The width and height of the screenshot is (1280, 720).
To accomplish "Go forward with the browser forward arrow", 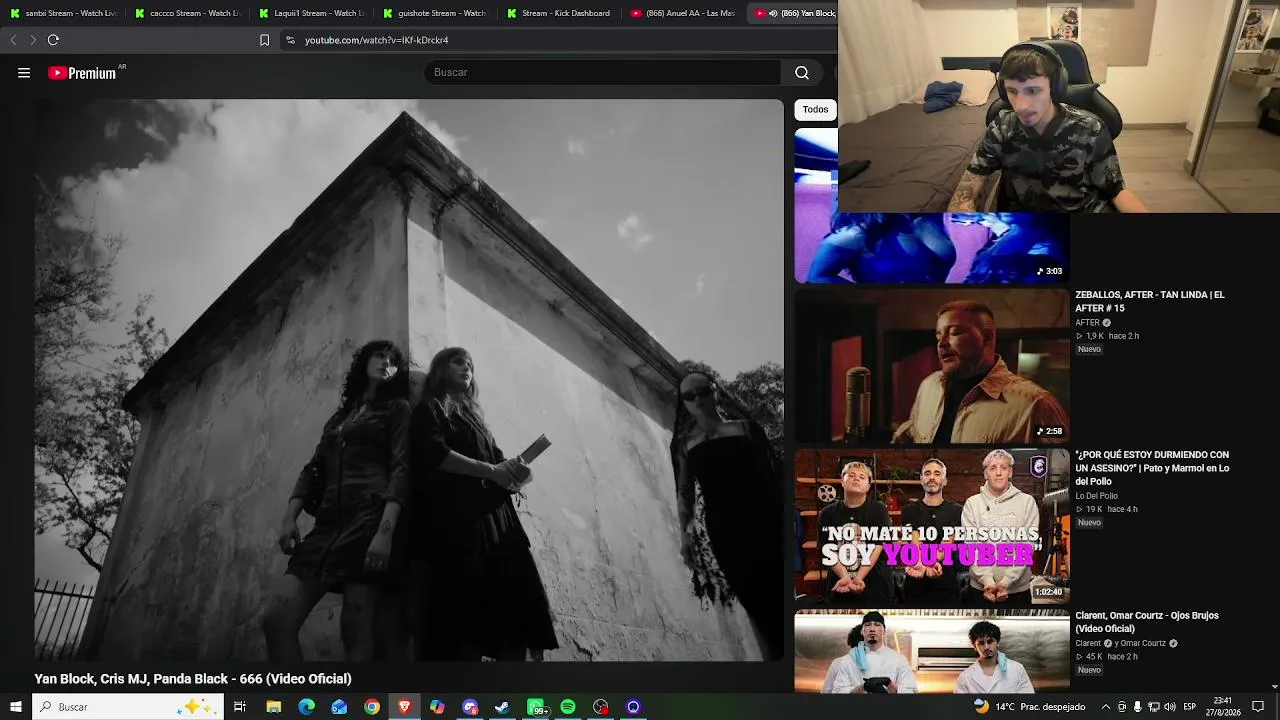I will 33,40.
